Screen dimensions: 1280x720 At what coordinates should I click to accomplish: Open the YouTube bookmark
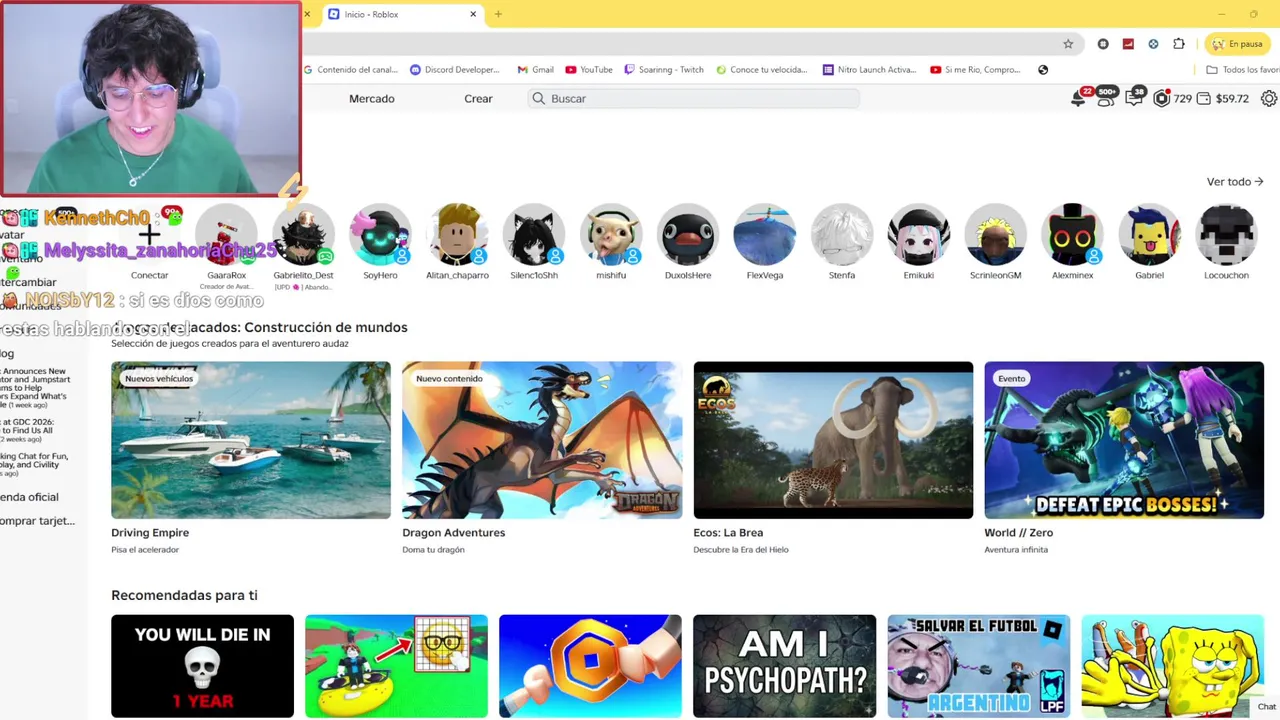click(x=589, y=70)
